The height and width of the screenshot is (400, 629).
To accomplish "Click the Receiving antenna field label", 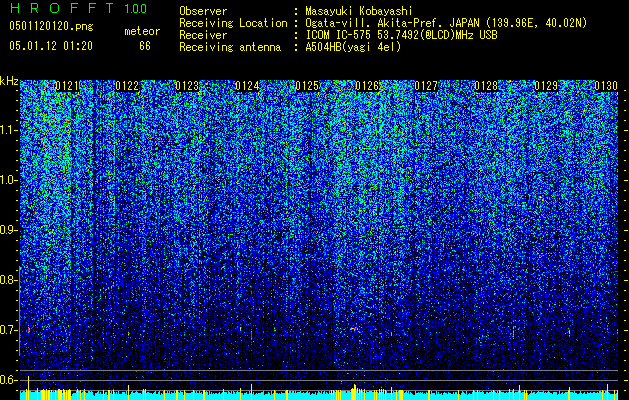I will point(230,47).
